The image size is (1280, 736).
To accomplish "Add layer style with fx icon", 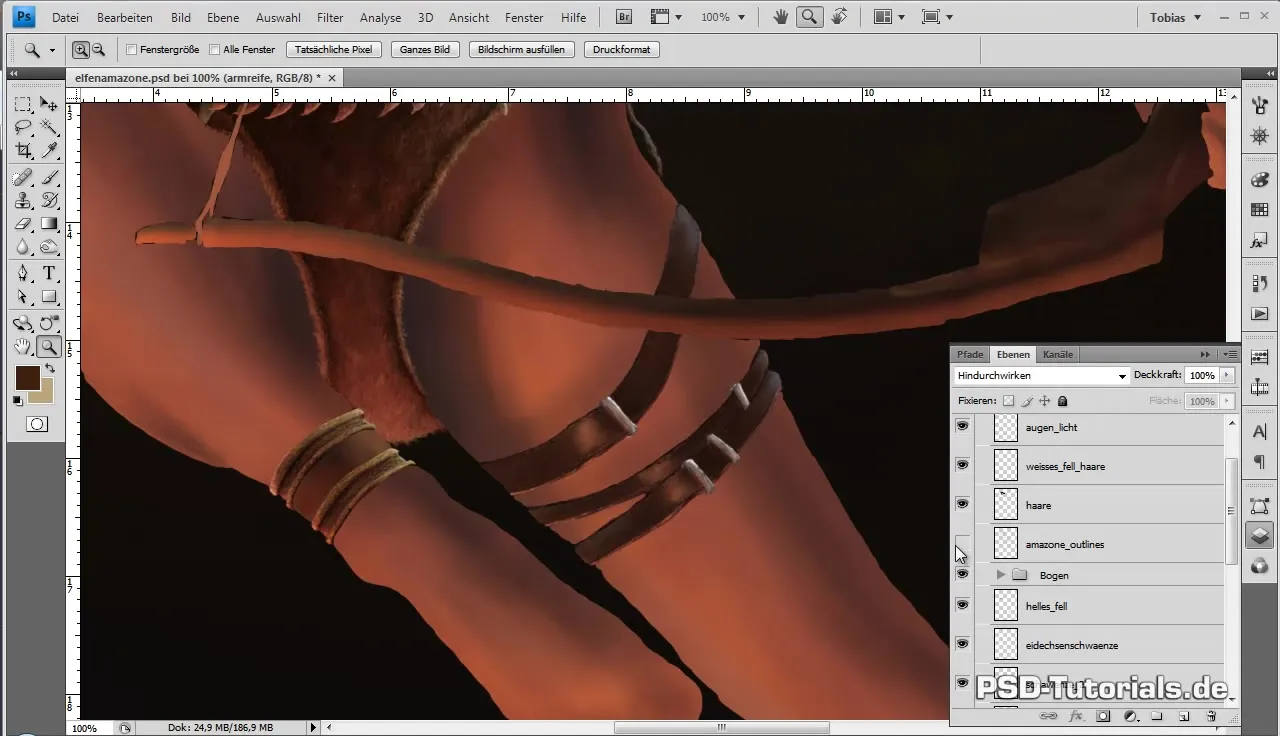I will 1077,716.
